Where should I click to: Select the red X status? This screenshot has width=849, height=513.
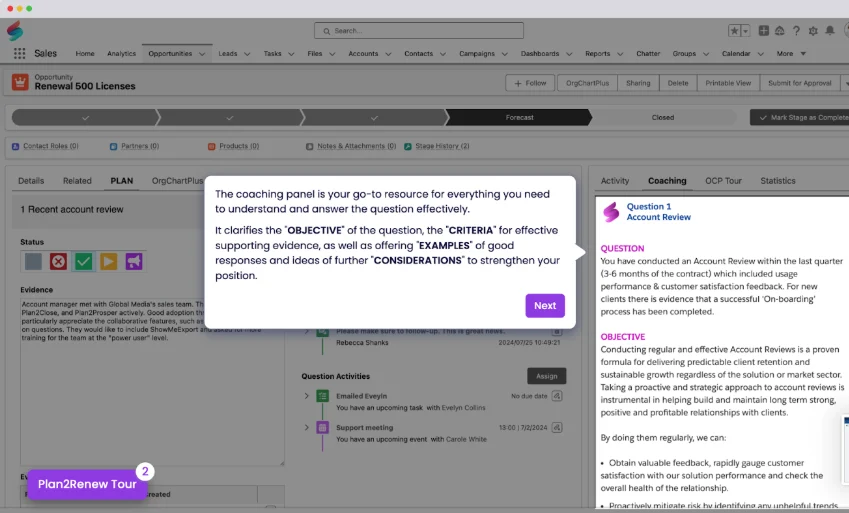[x=59, y=261]
